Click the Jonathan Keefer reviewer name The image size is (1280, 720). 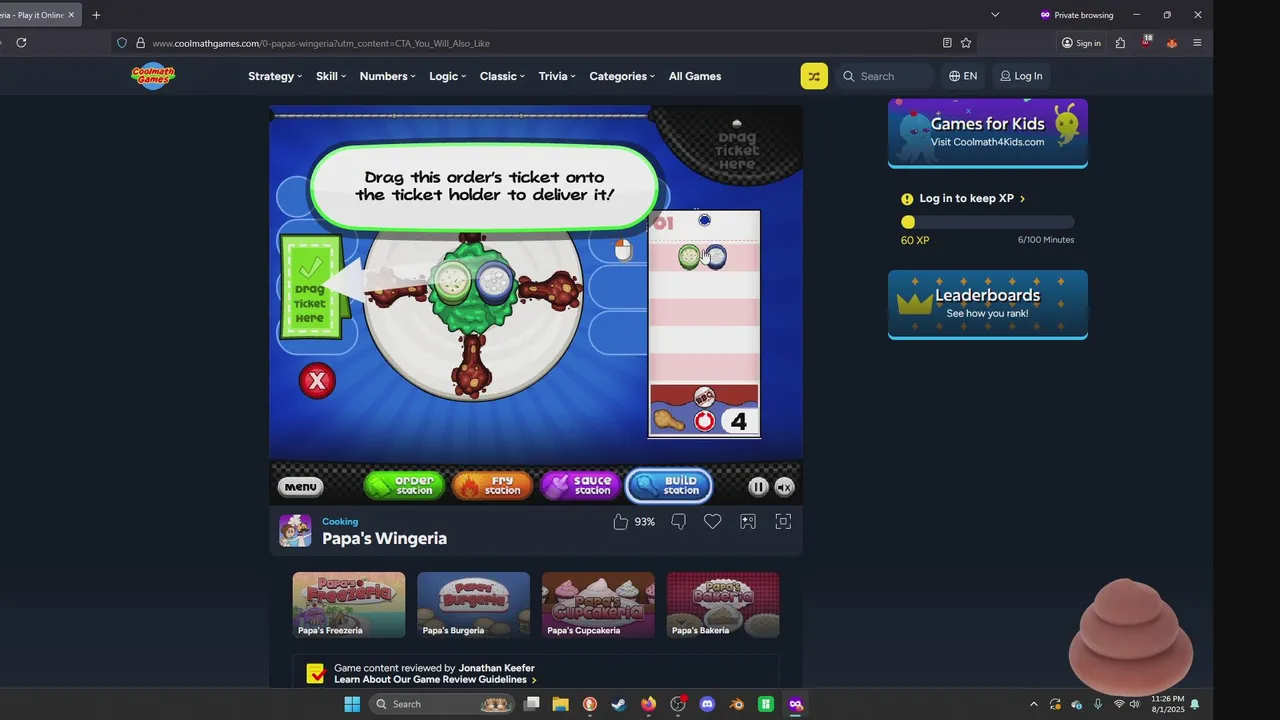click(x=497, y=668)
